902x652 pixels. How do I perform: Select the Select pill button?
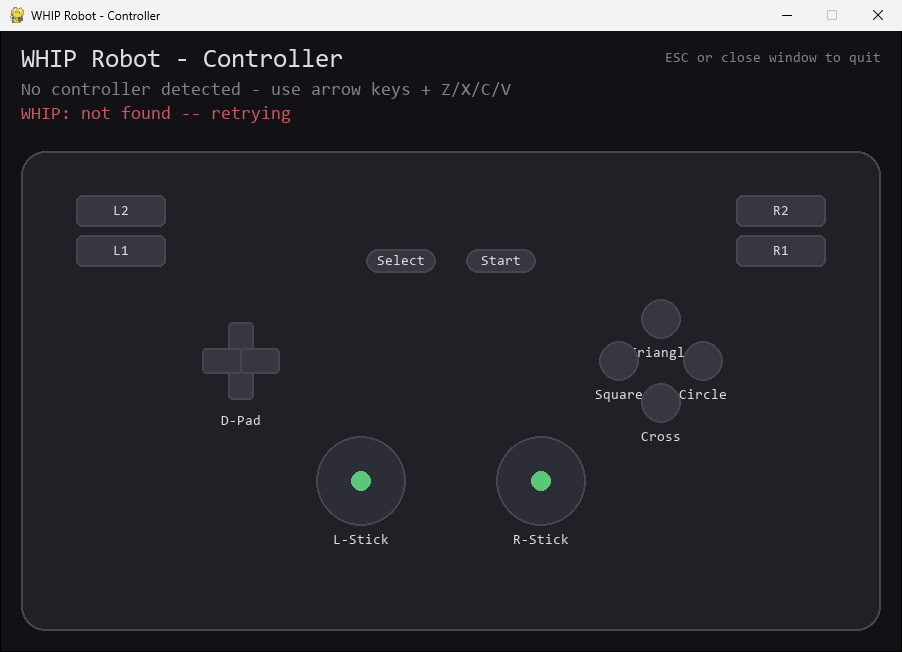(401, 261)
